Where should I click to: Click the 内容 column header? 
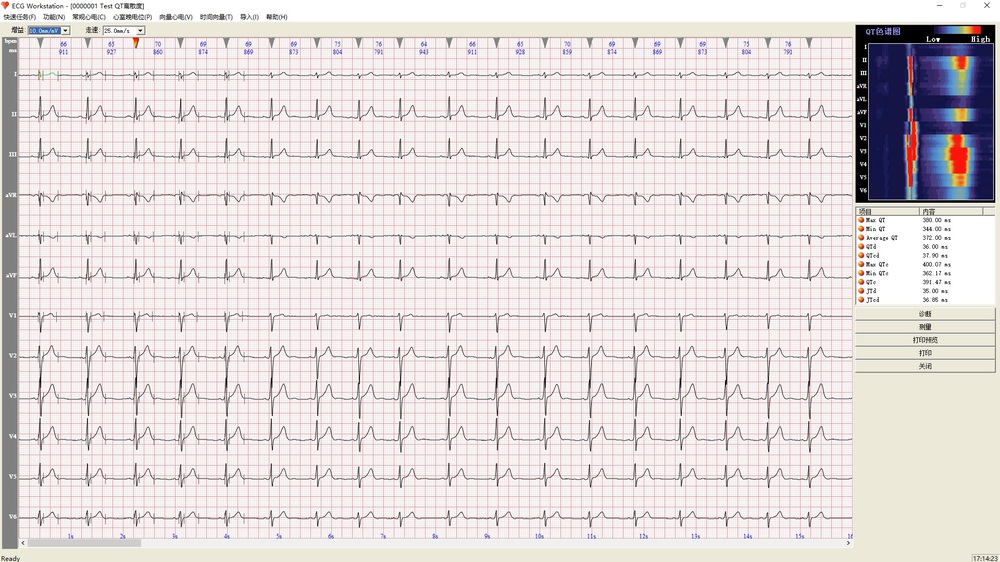click(x=956, y=212)
